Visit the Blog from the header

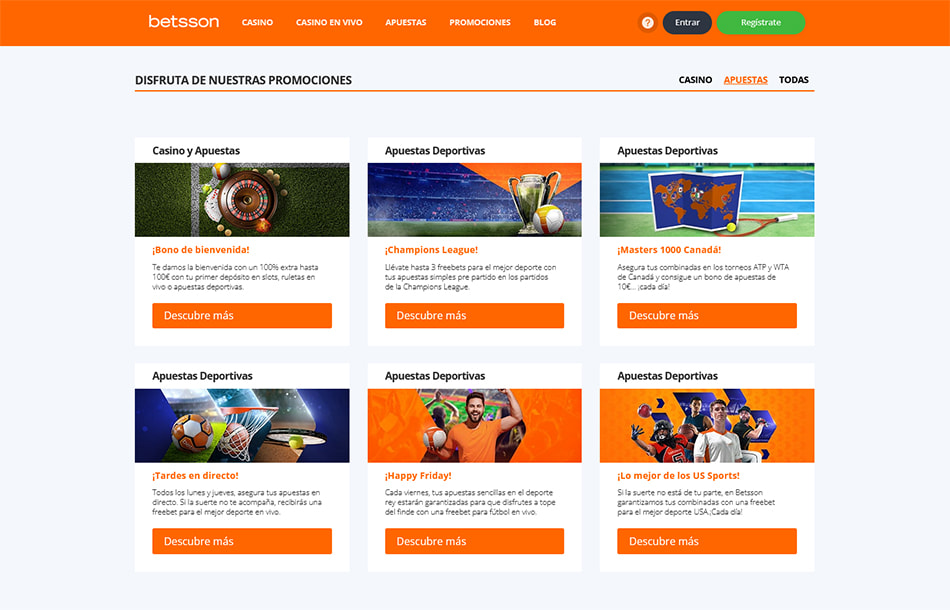click(x=545, y=22)
